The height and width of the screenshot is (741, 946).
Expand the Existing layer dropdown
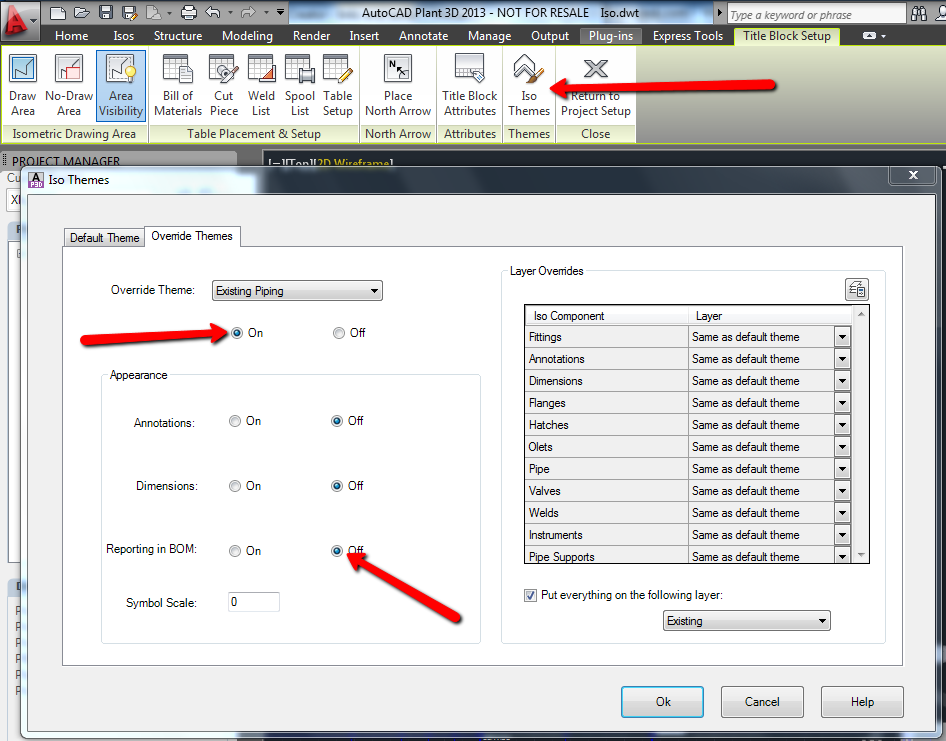(x=822, y=620)
